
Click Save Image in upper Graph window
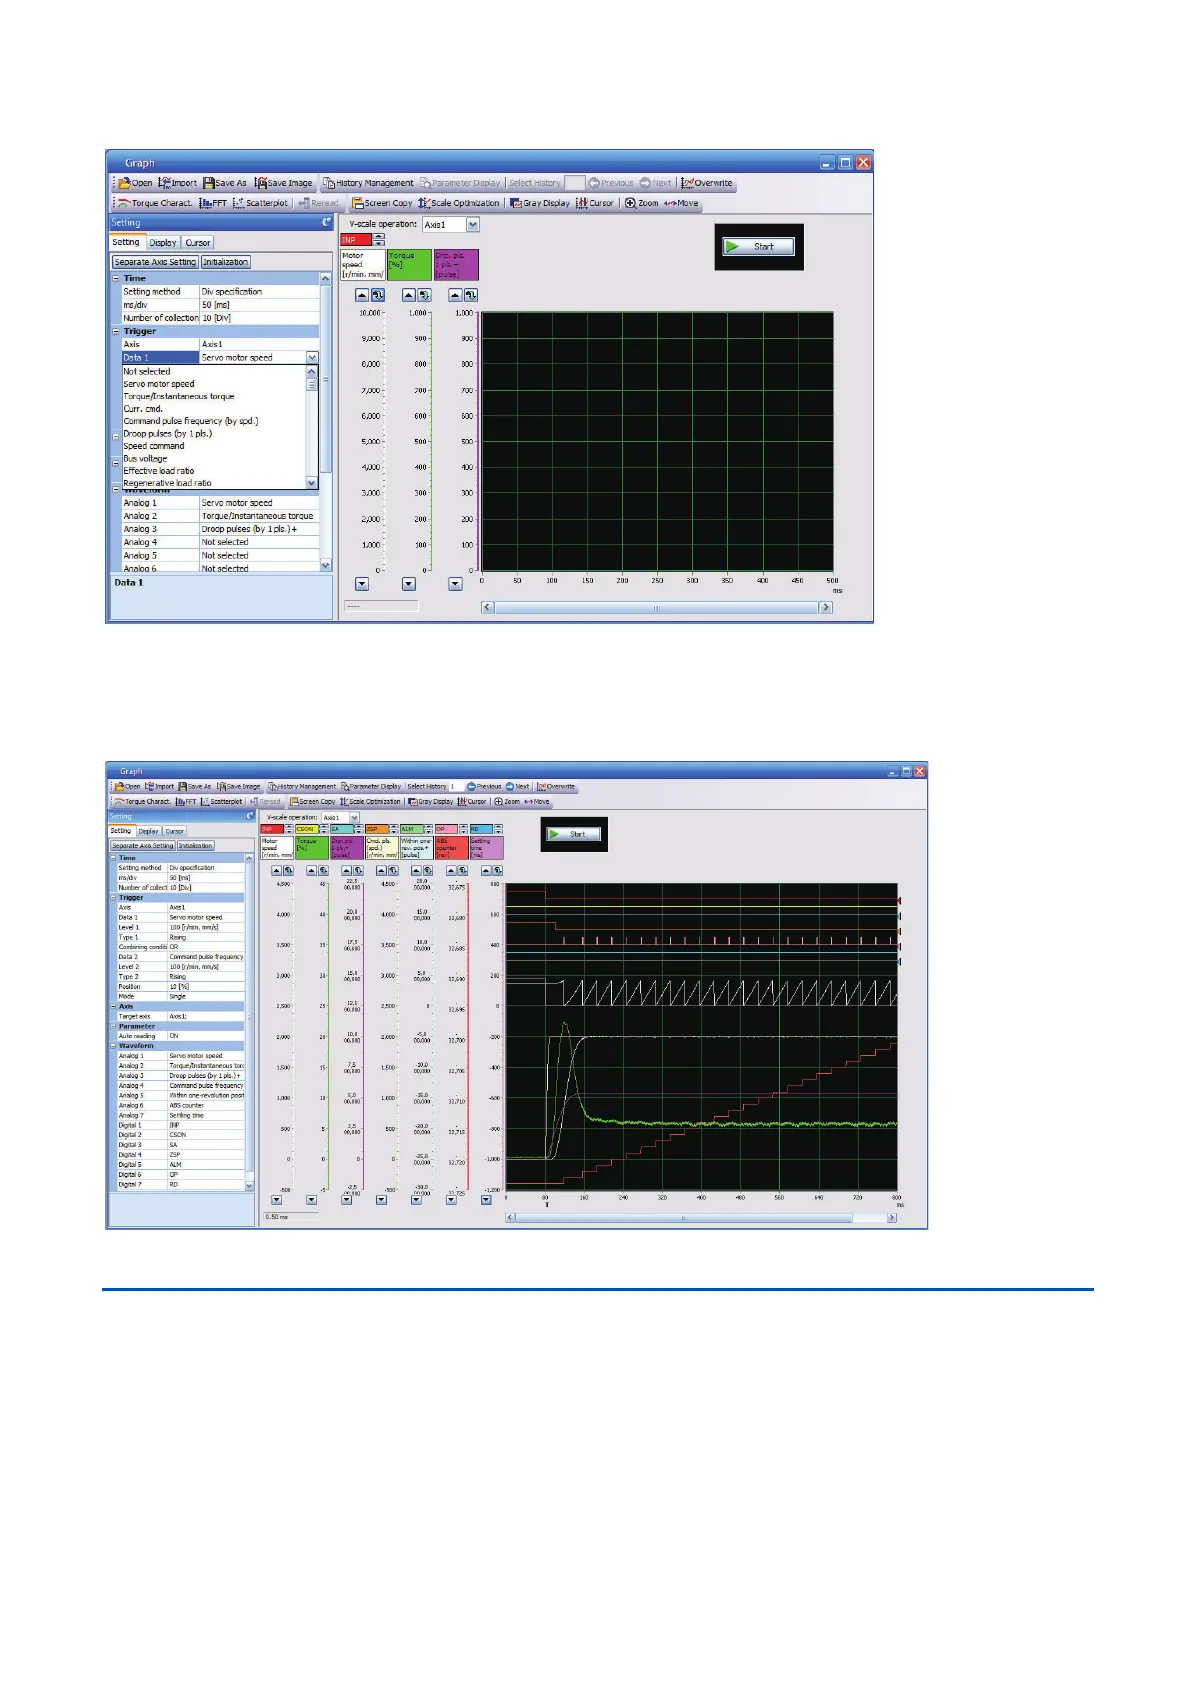(x=284, y=183)
